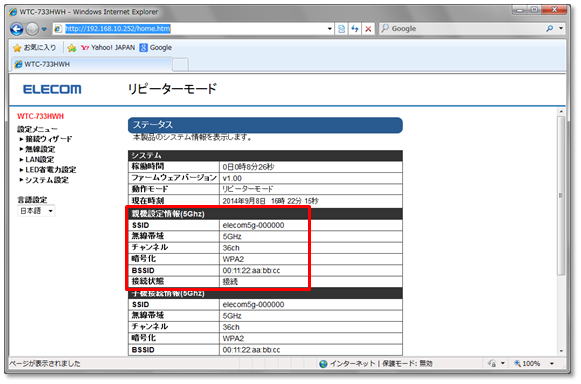Viewport: 581px width, 384px height.
Task: Click firmware version value v1.00
Action: click(232, 178)
